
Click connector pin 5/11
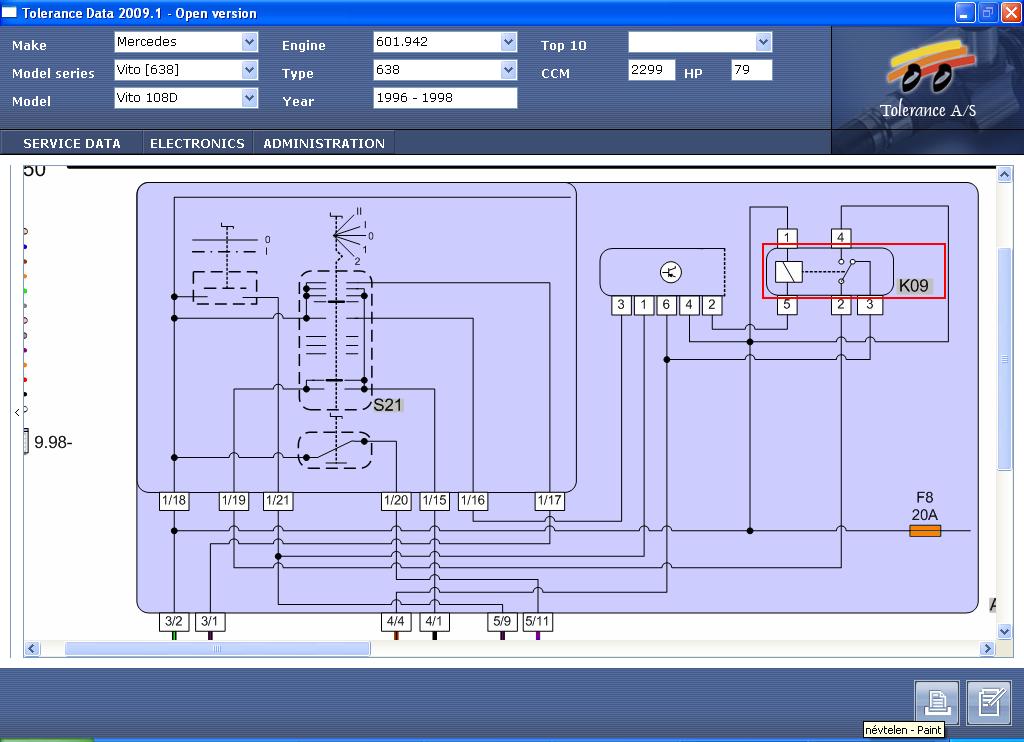pos(537,622)
